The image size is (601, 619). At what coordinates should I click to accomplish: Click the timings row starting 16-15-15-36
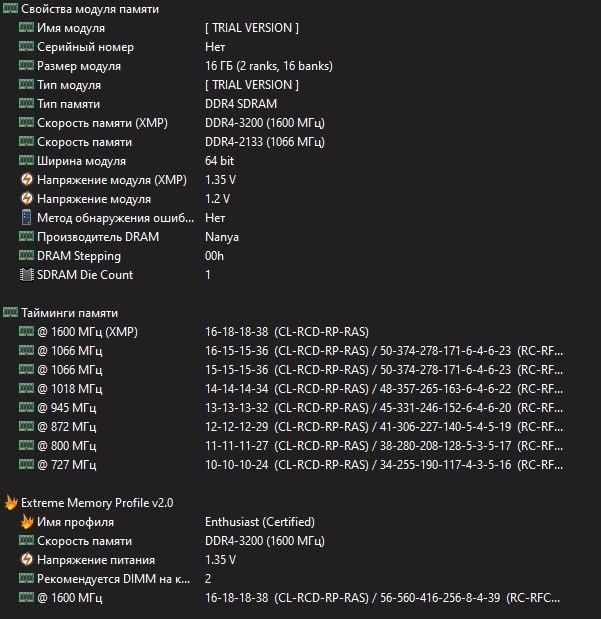[x=384, y=351]
